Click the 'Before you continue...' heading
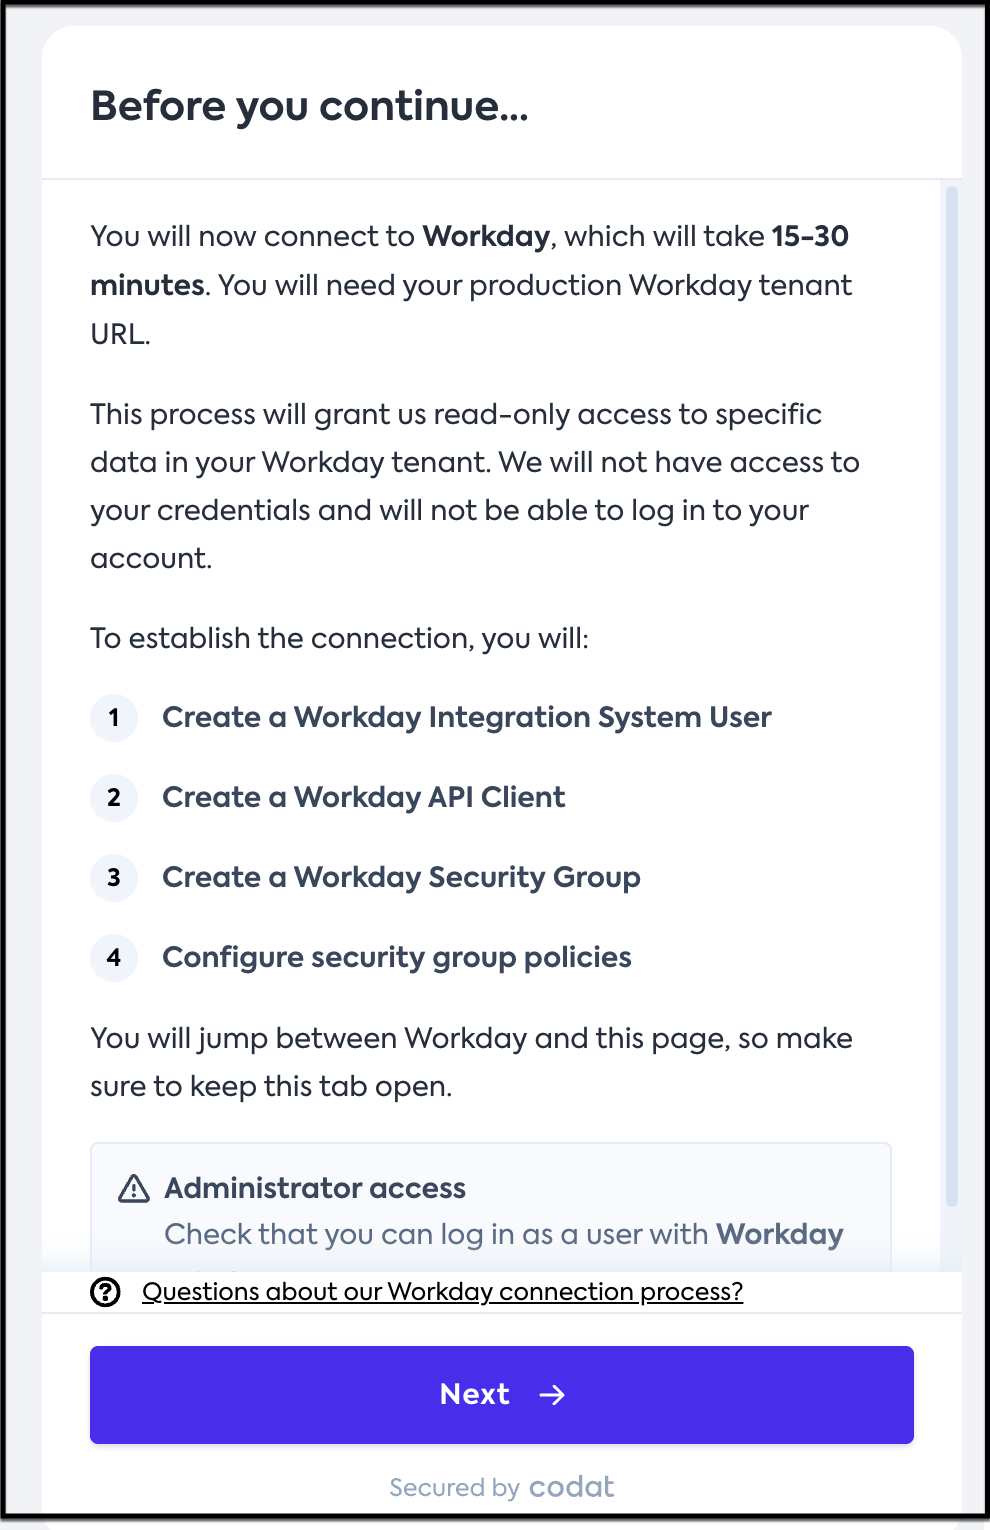This screenshot has height=1530, width=990. pos(310,106)
